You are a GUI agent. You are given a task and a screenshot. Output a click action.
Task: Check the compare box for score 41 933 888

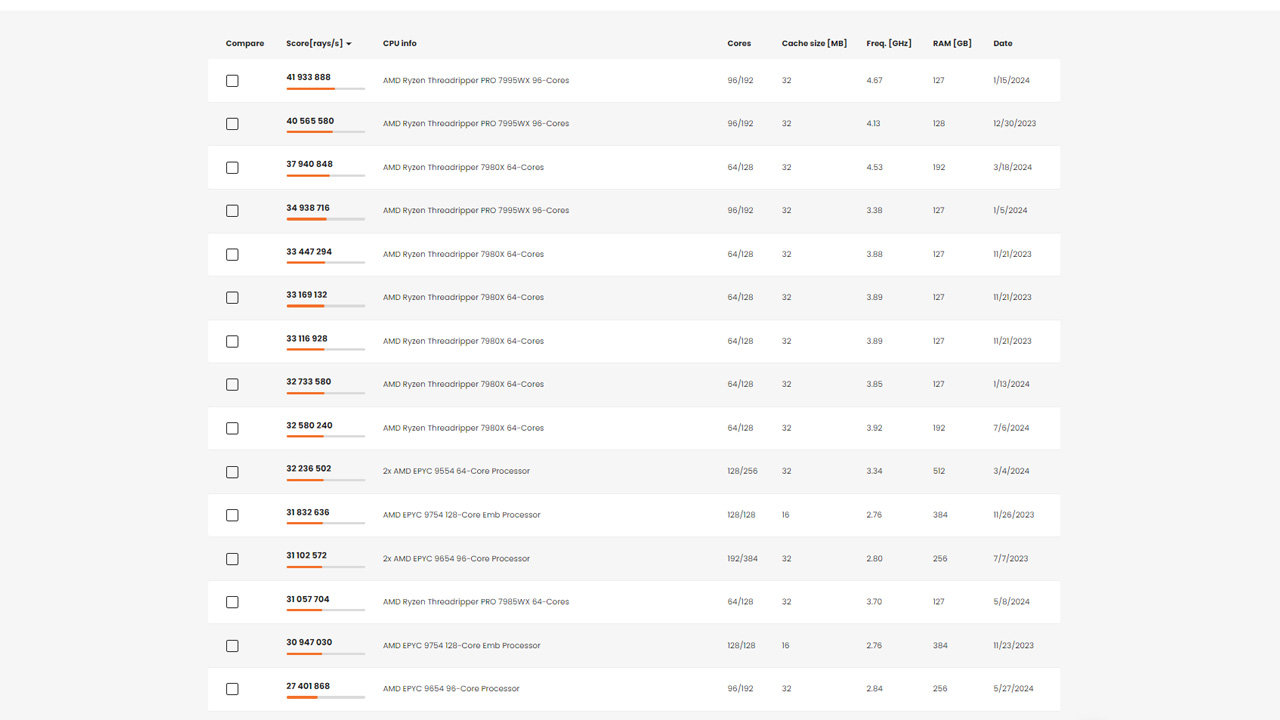click(x=232, y=81)
